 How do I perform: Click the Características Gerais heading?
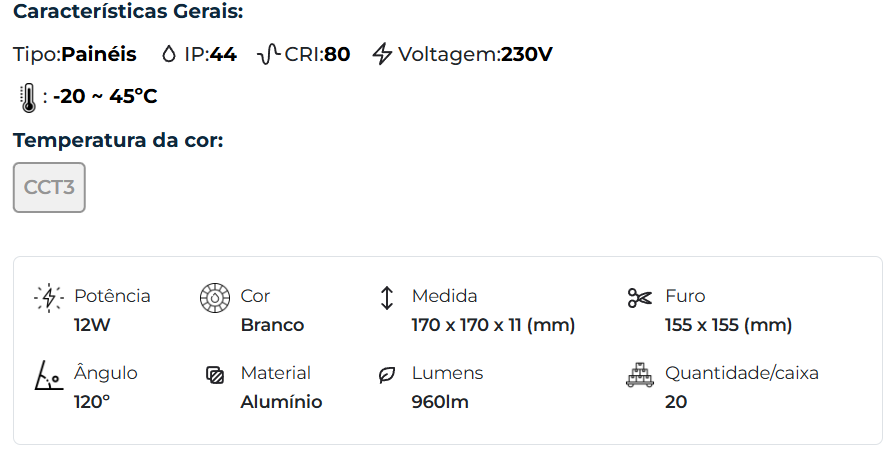pos(128,14)
